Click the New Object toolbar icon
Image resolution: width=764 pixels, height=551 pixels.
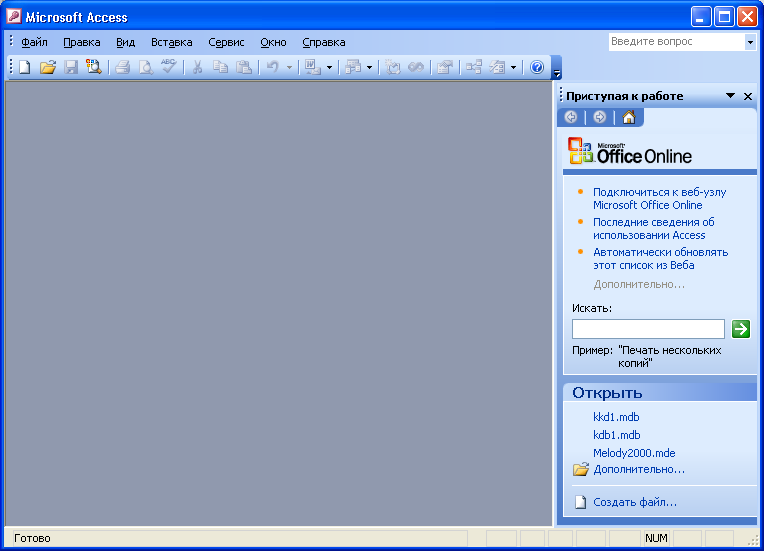[497, 67]
